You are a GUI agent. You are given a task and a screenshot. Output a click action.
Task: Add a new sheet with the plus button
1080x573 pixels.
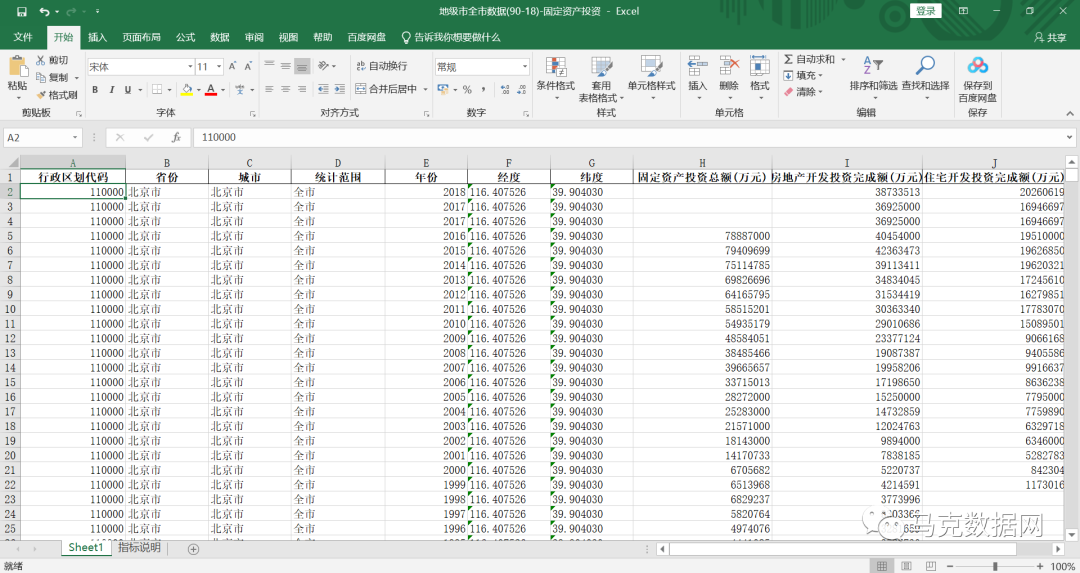coord(194,549)
